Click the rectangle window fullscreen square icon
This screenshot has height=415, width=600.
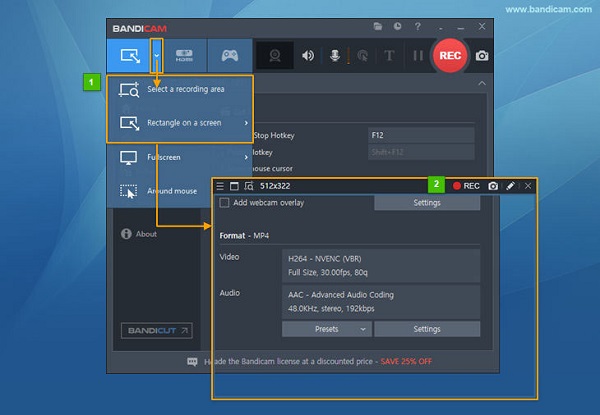point(234,186)
